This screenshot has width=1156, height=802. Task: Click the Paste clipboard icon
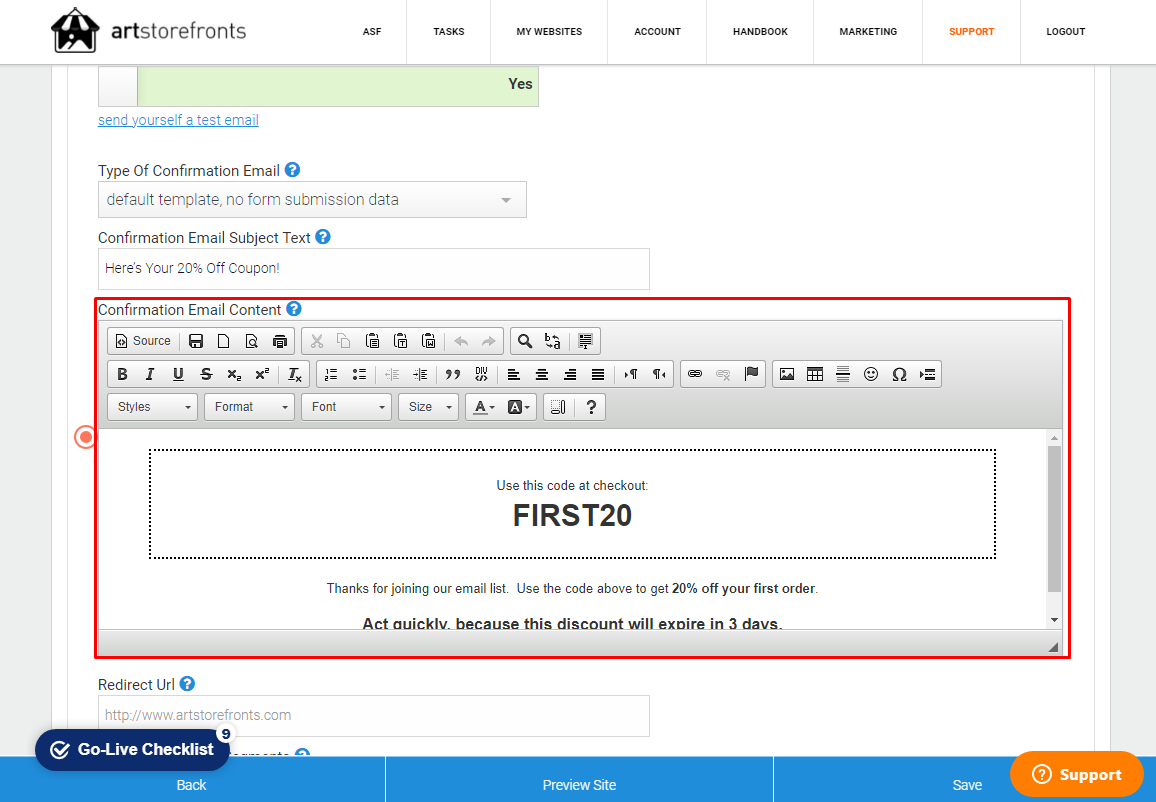click(x=372, y=341)
